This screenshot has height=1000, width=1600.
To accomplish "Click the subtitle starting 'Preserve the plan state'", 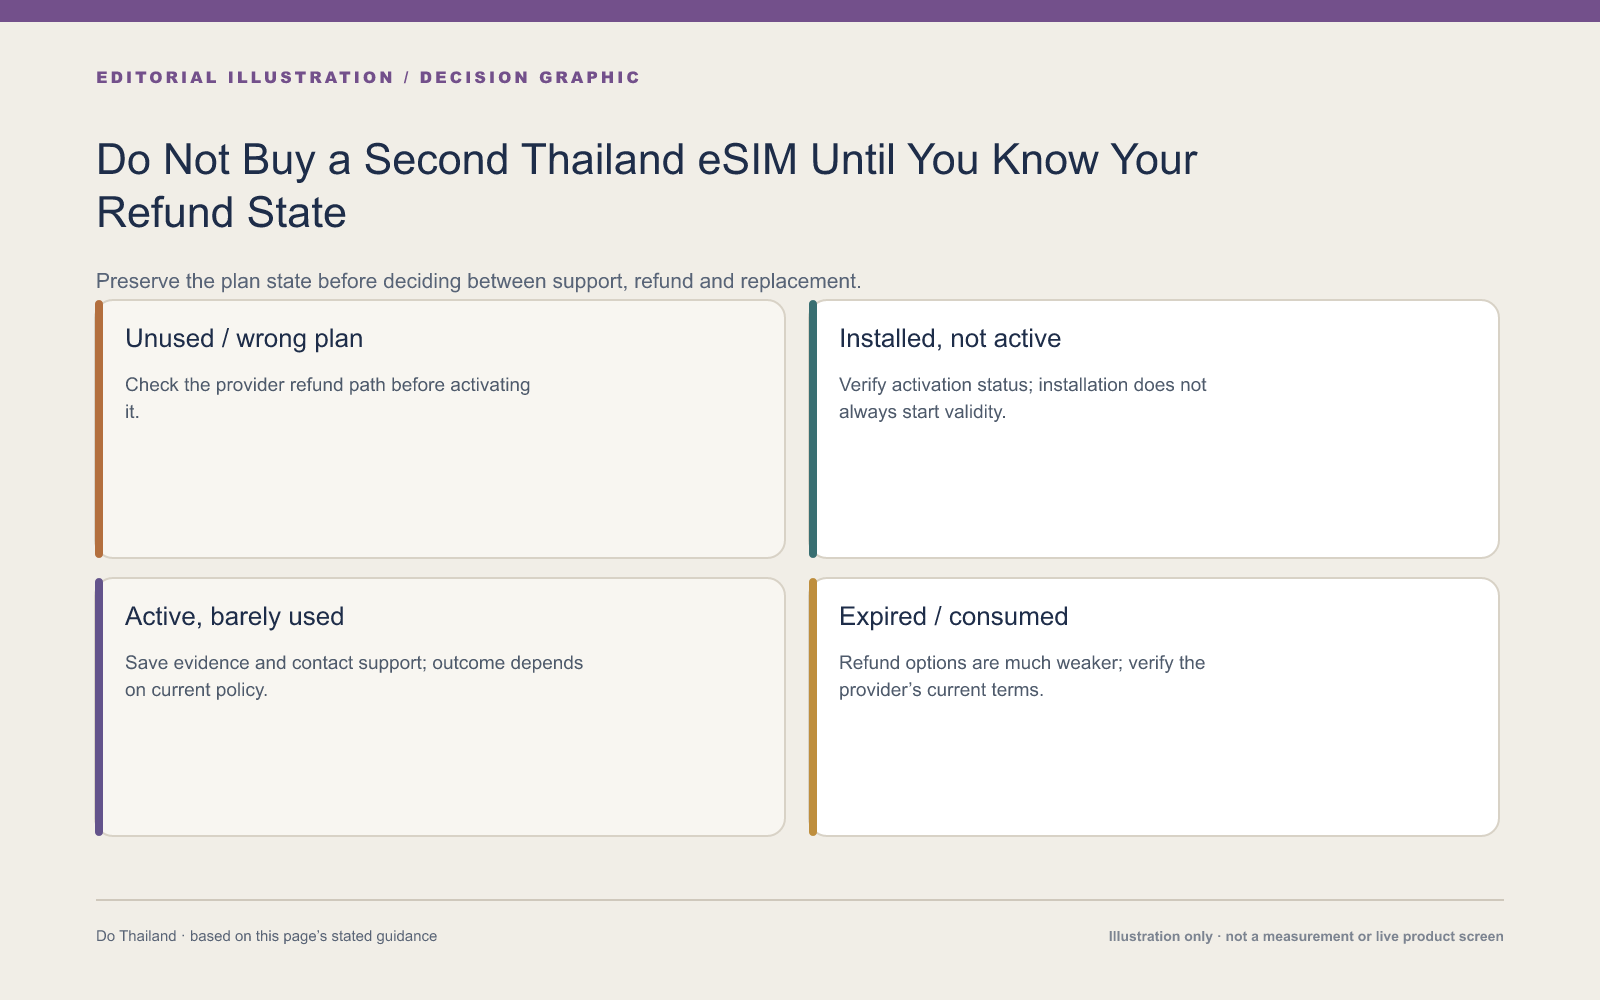I will 478,281.
